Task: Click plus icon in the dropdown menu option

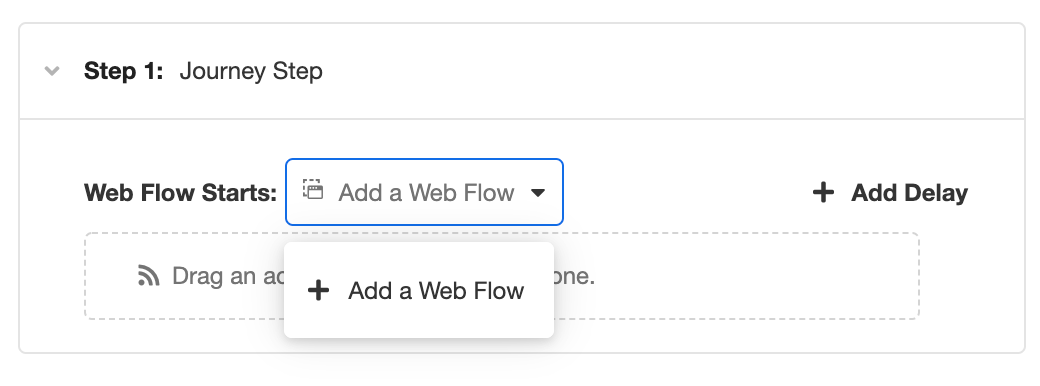Action: [318, 290]
